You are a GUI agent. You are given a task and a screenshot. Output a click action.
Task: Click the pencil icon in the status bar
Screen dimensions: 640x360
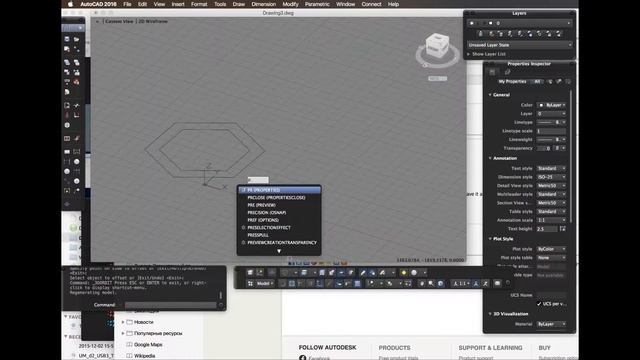pos(362,273)
